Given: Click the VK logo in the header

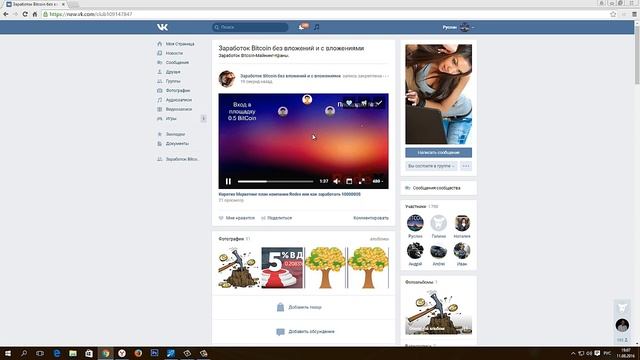Looking at the screenshot, I should 162,27.
